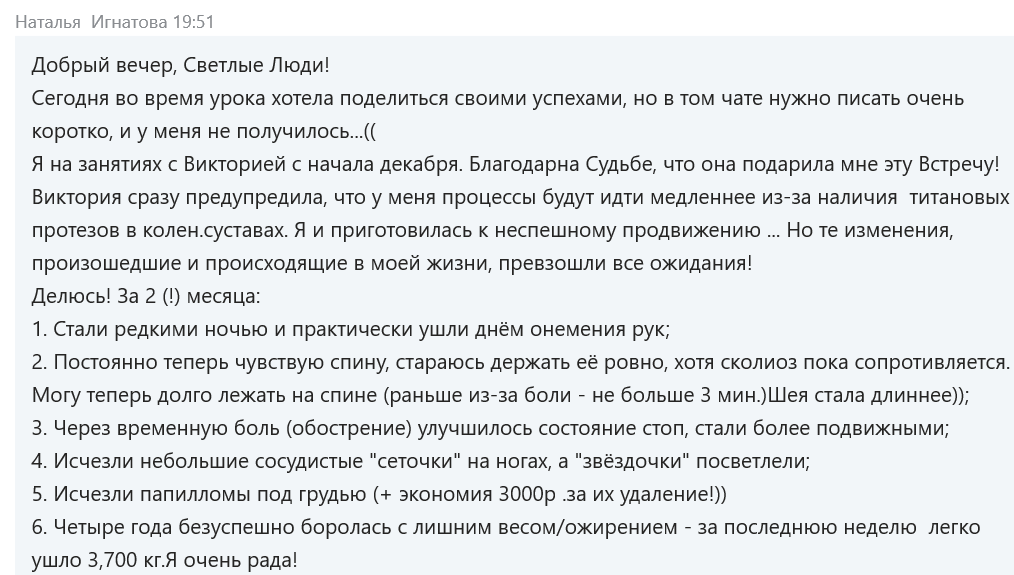Click the line starting "произошедшие и происходящие"
The width and height of the screenshot is (1014, 575).
point(391,264)
